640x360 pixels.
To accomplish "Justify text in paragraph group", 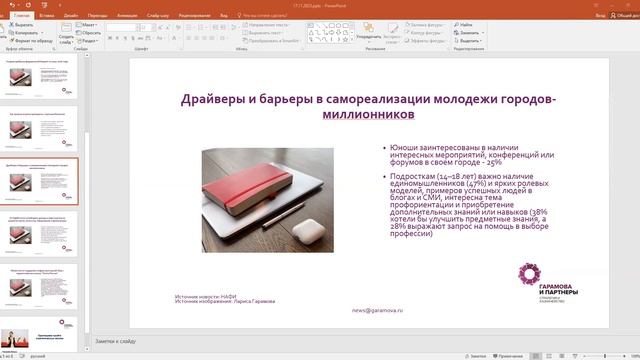I will pos(212,38).
